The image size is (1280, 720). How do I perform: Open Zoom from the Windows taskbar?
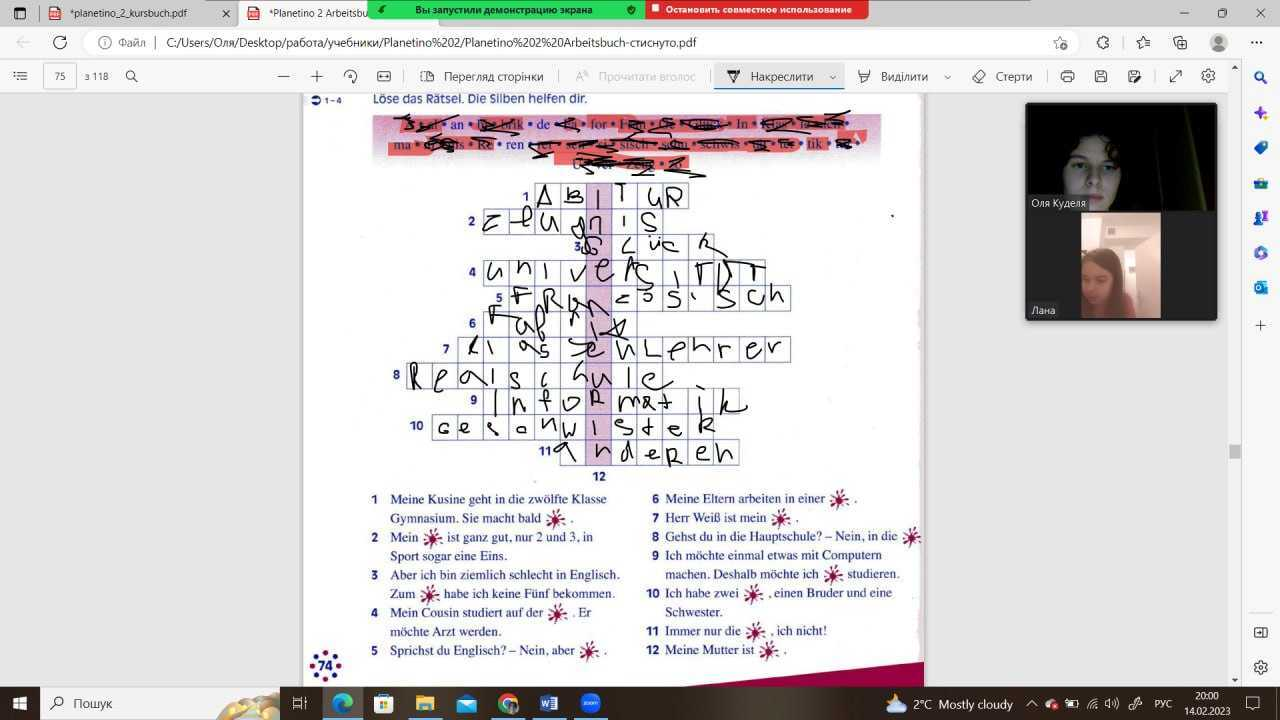(x=590, y=703)
